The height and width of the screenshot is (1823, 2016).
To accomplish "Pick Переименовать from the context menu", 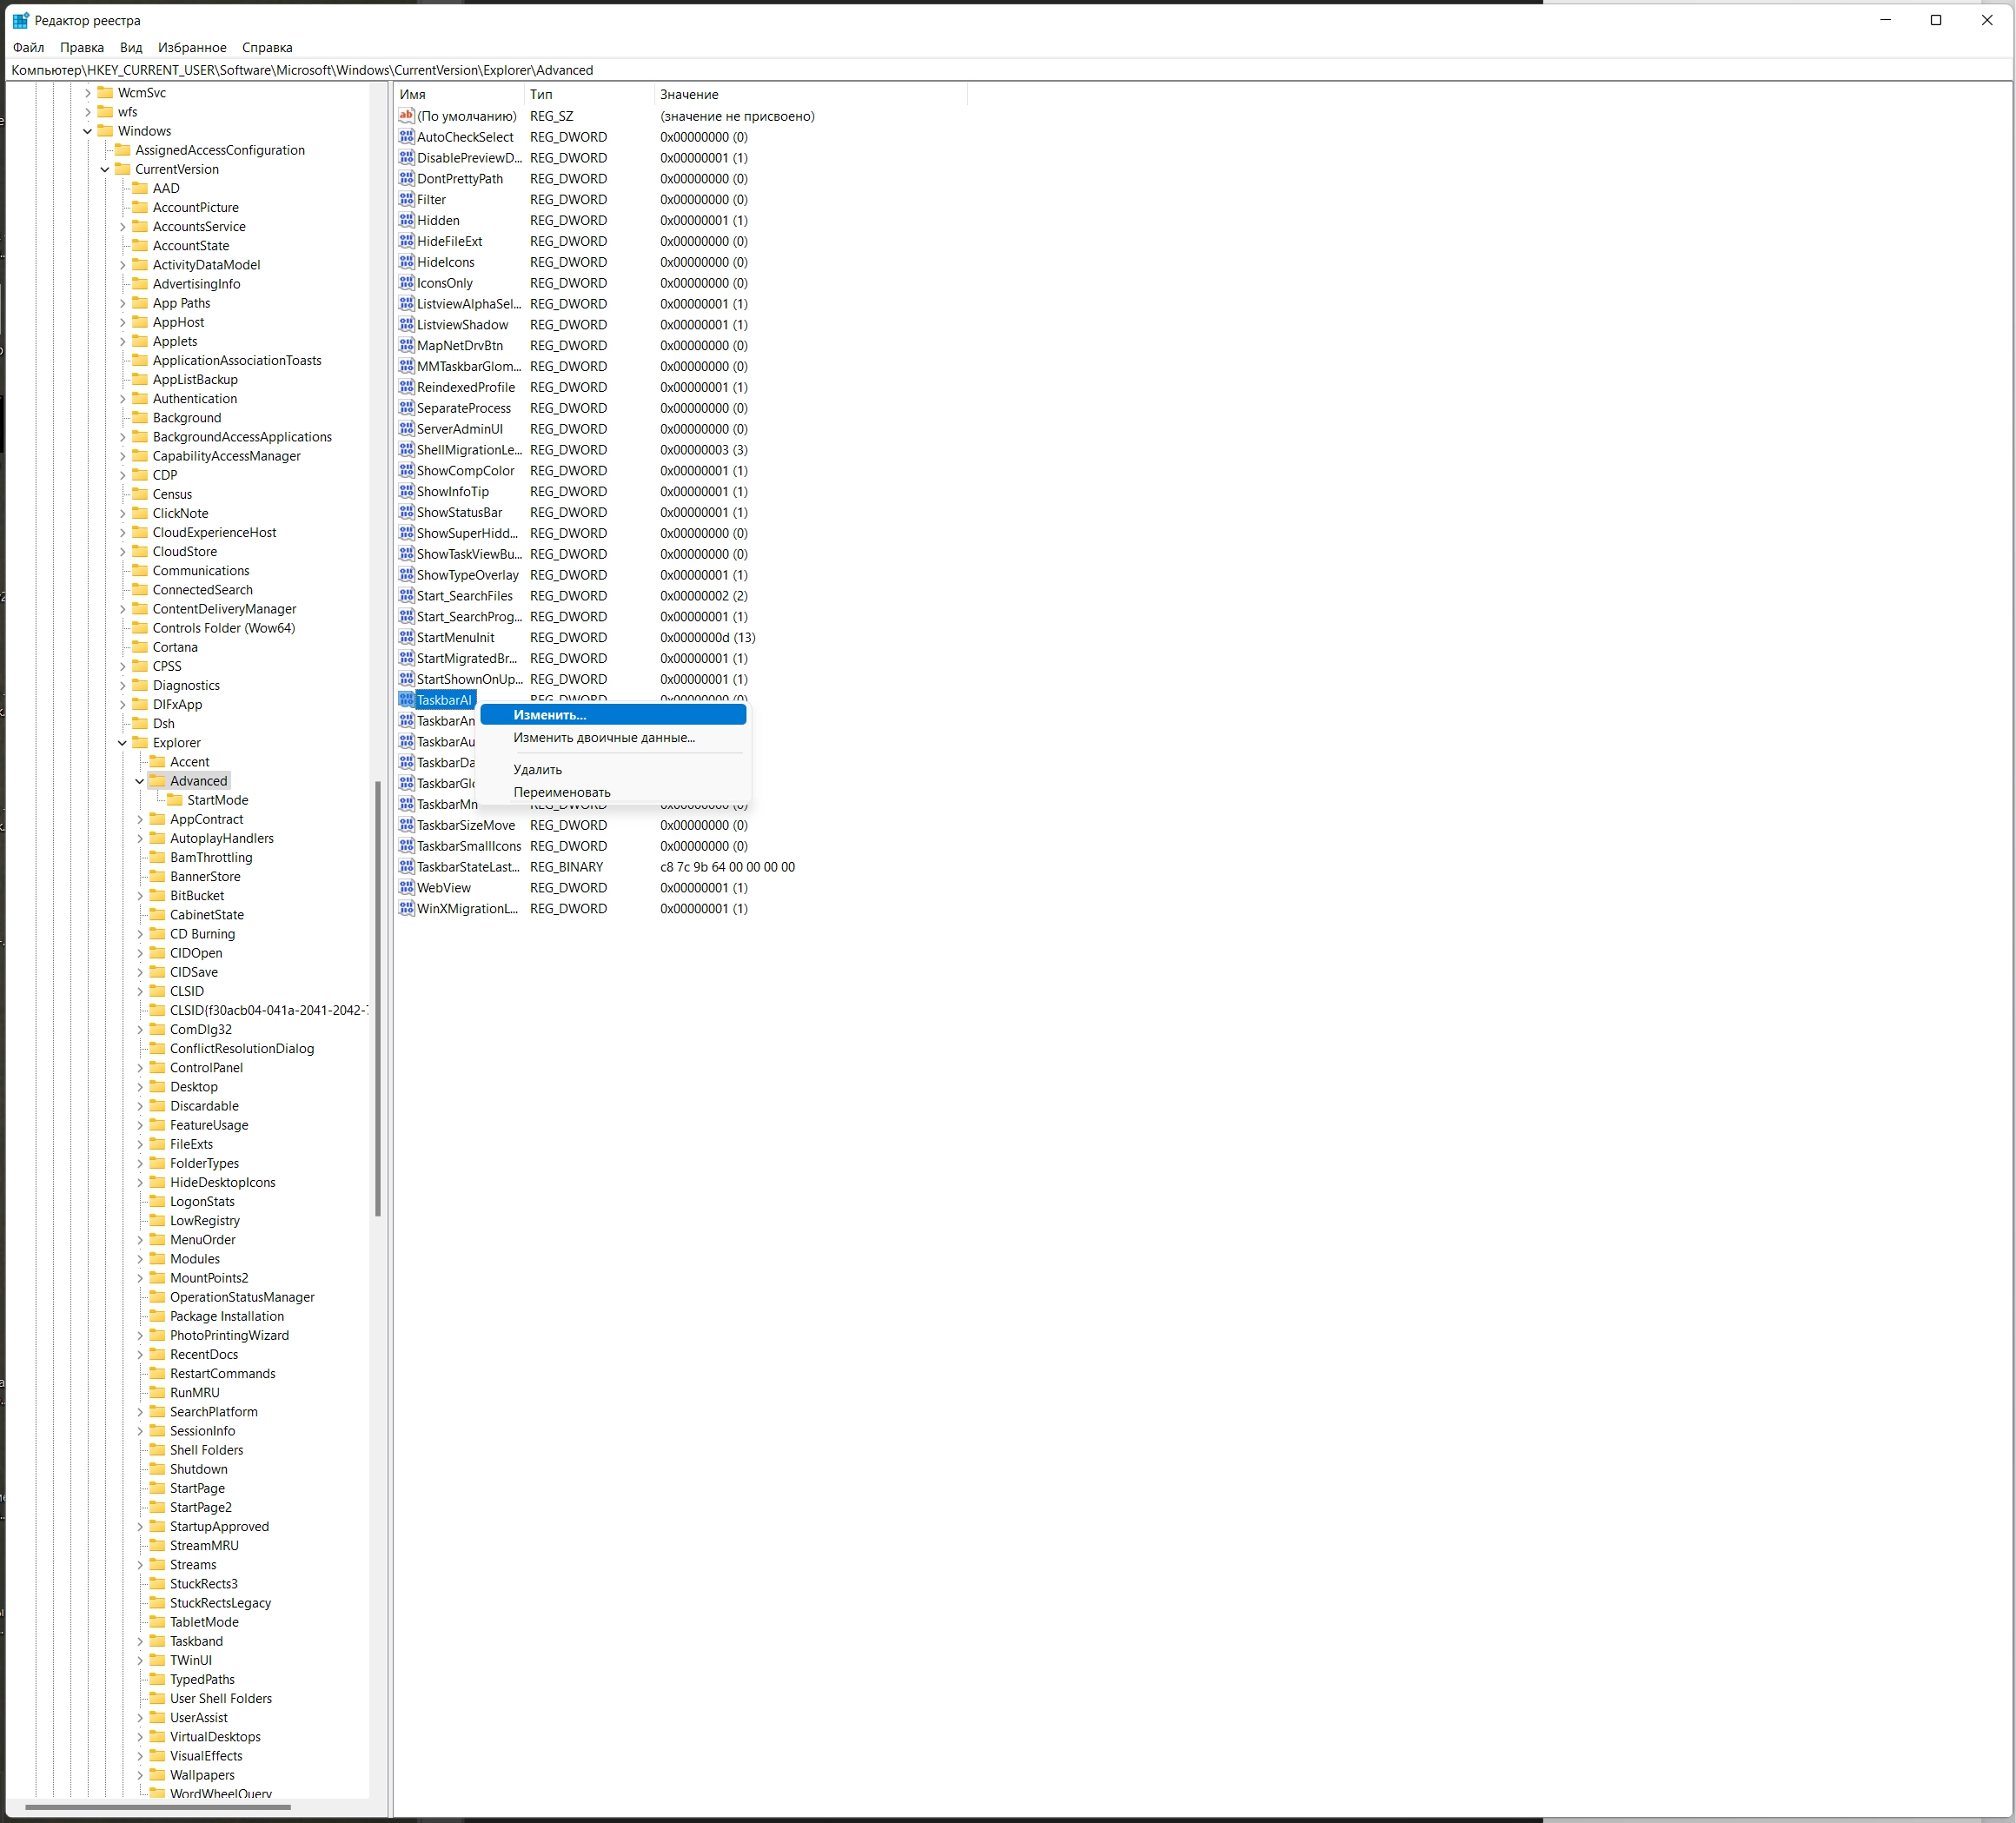I will tap(562, 792).
